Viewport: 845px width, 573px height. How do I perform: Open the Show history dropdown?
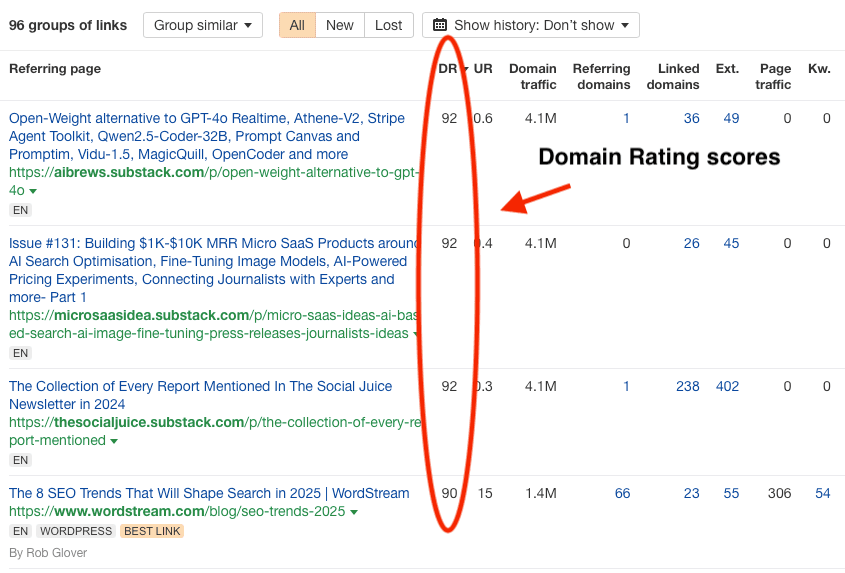531,25
